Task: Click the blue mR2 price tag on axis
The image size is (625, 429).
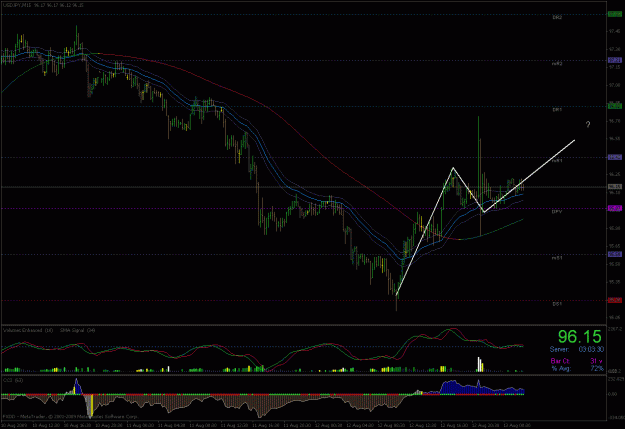Action: coord(615,60)
